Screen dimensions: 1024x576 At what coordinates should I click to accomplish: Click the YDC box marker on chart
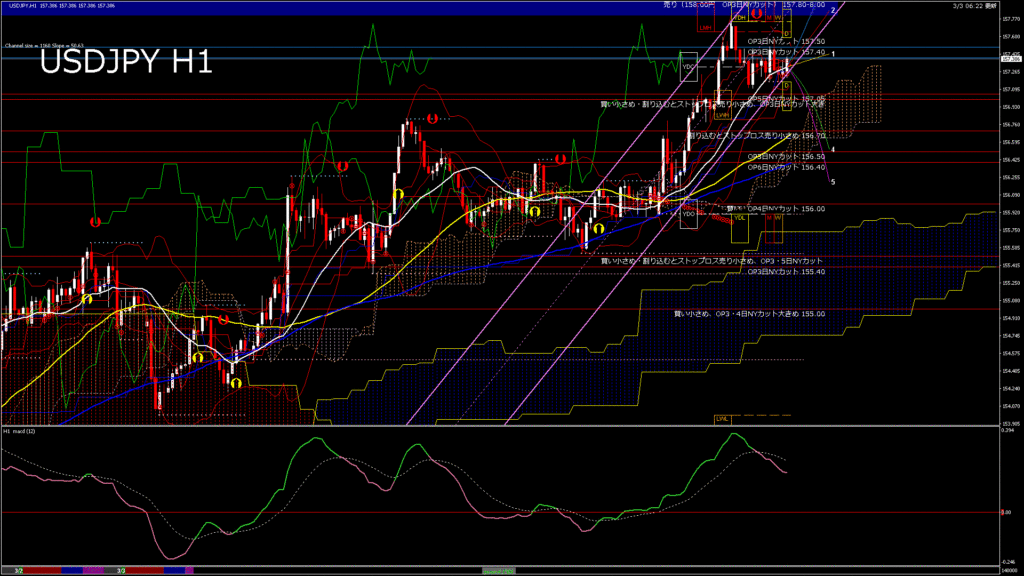coord(688,70)
